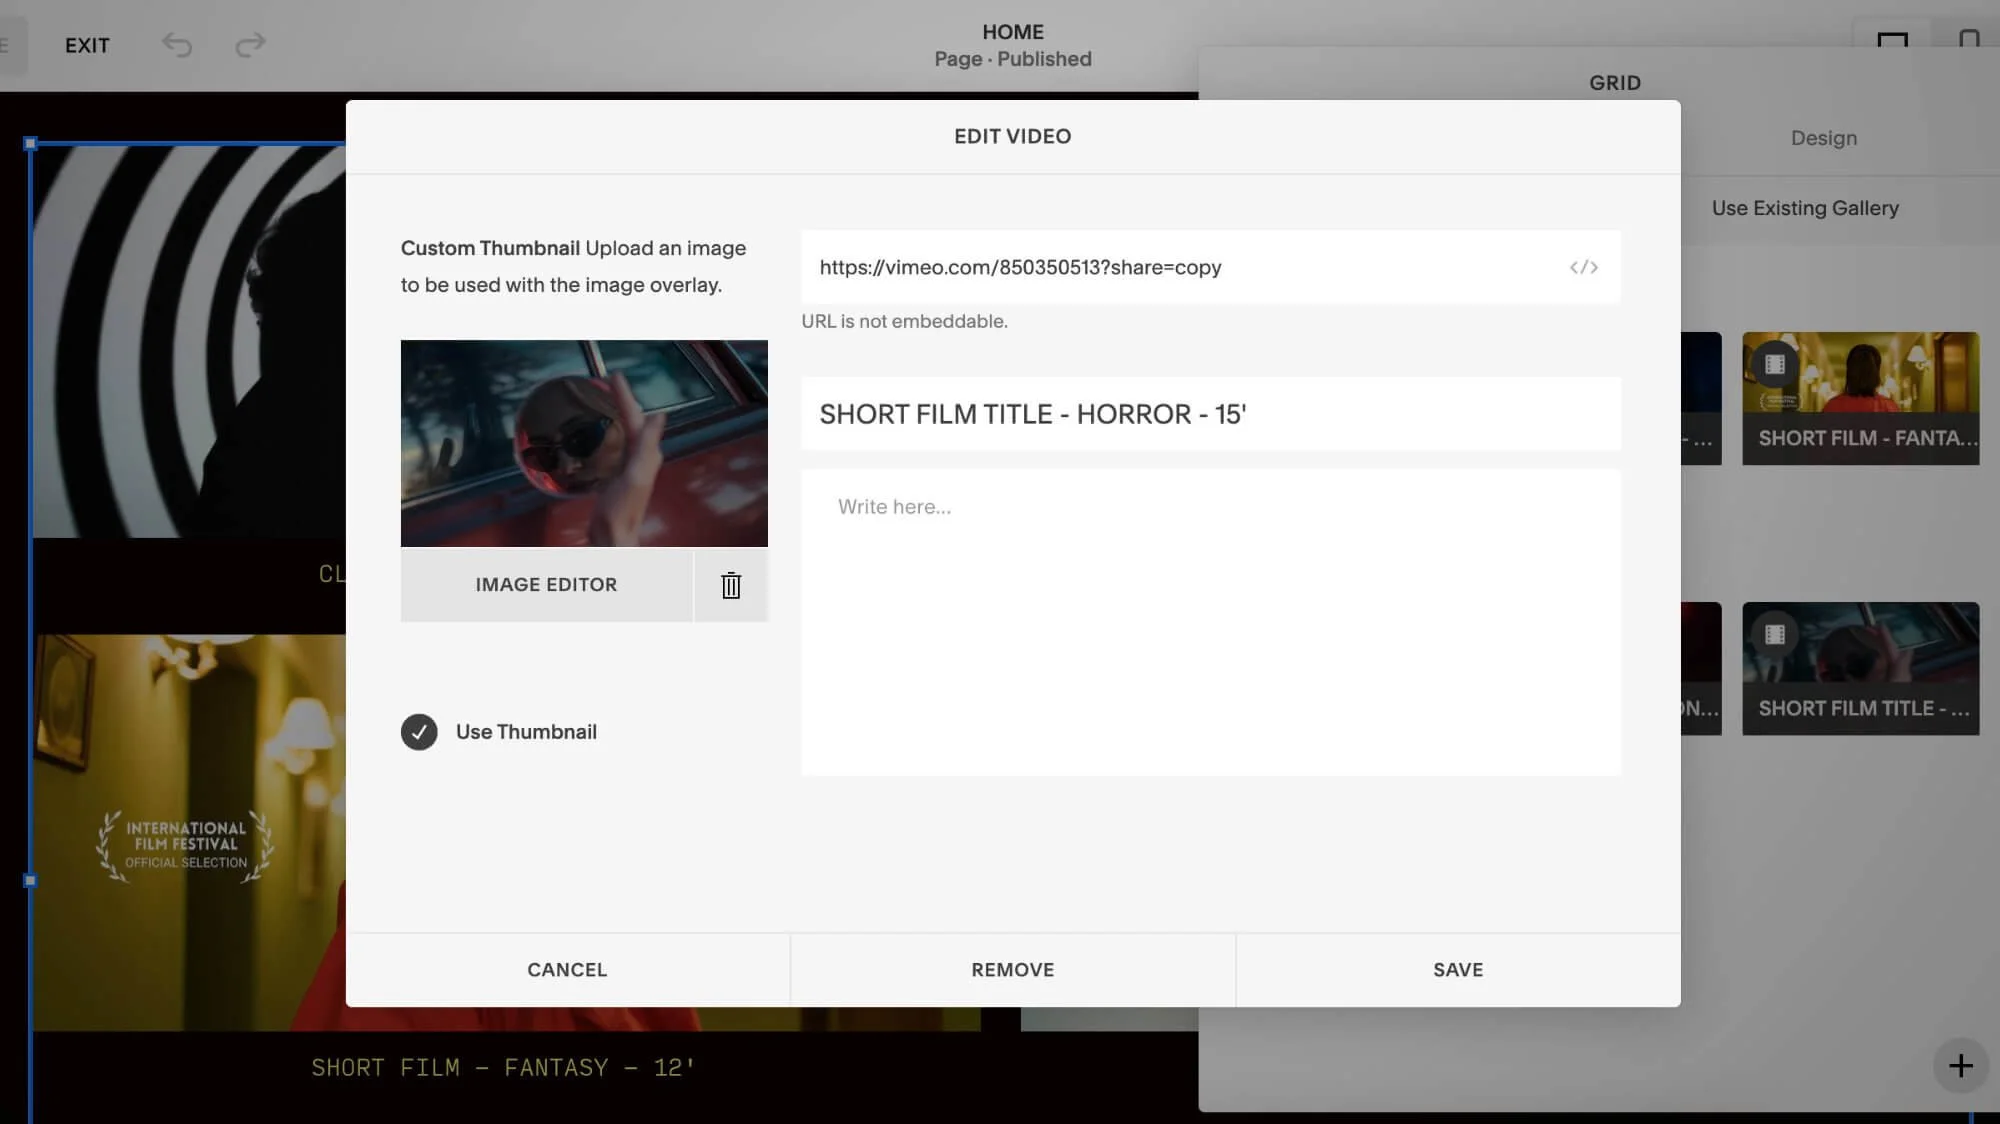Viewport: 2000px width, 1124px height.
Task: Click the embed code icon in URL field
Action: 1583,267
